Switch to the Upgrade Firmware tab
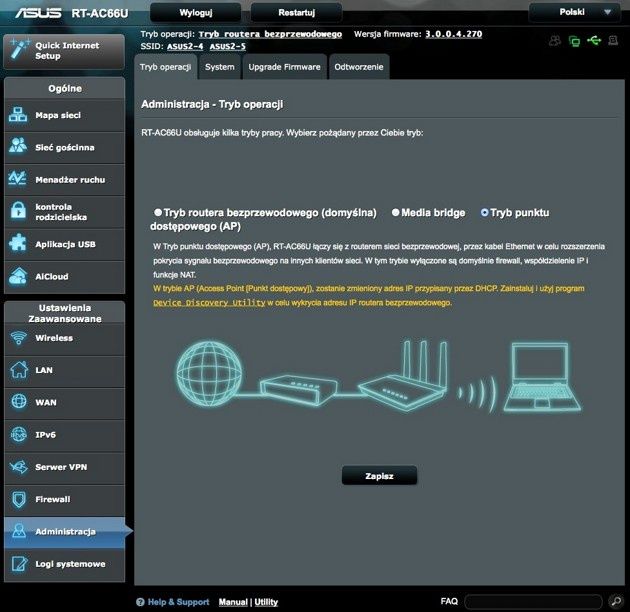630x612 pixels. click(x=284, y=67)
